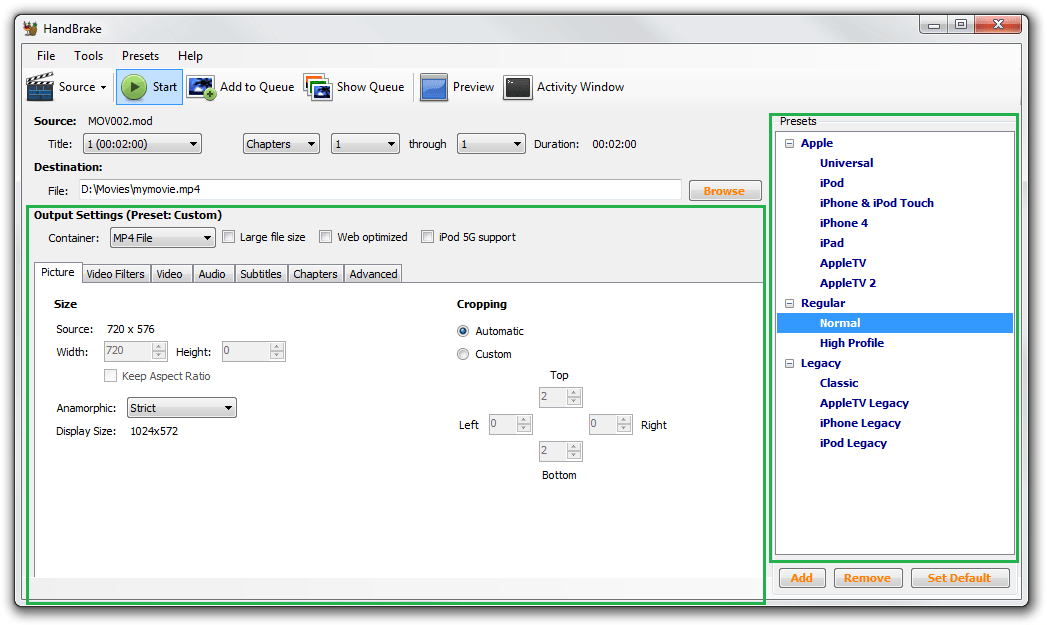Click Set Default for presets
The image size is (1047, 625).
(x=960, y=577)
